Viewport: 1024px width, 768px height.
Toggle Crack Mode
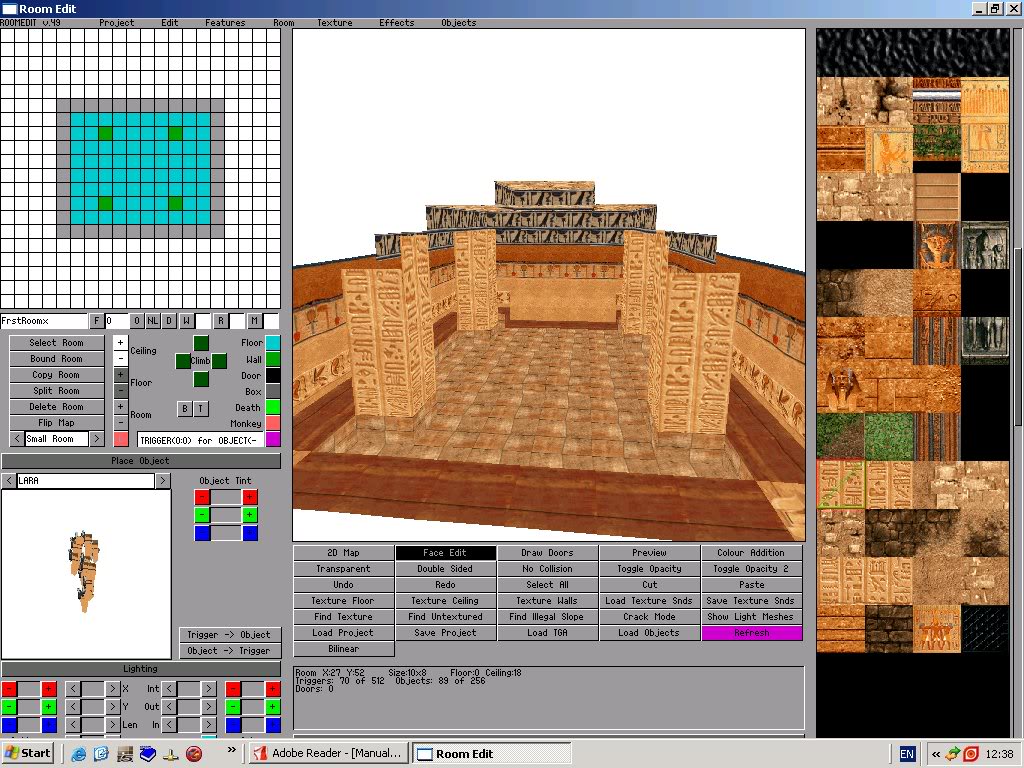point(649,616)
